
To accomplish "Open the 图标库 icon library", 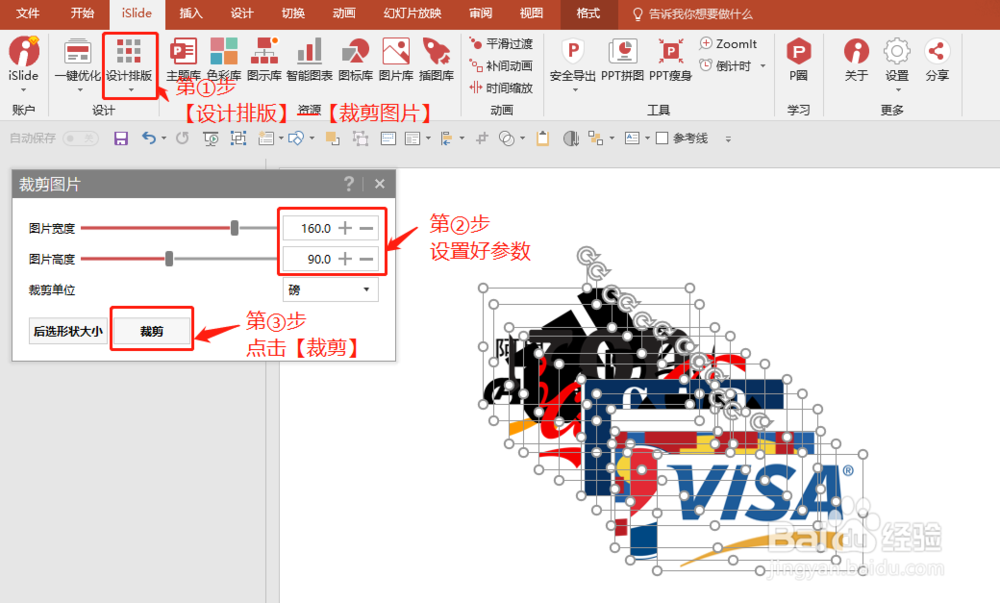I will coord(355,59).
